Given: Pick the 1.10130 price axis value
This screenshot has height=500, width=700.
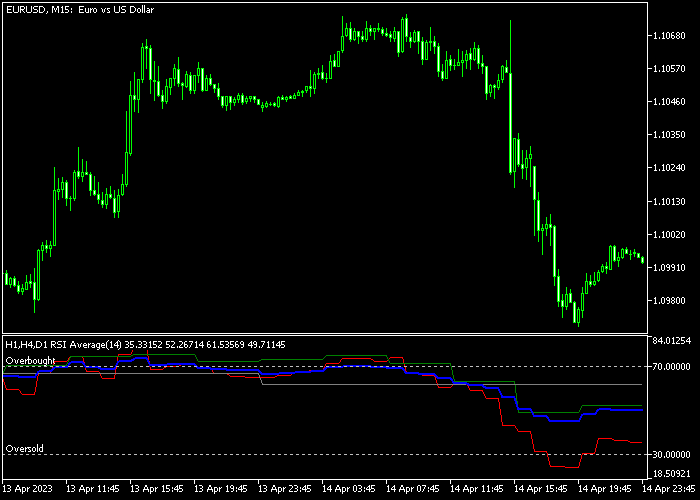Looking at the screenshot, I should click(x=669, y=201).
